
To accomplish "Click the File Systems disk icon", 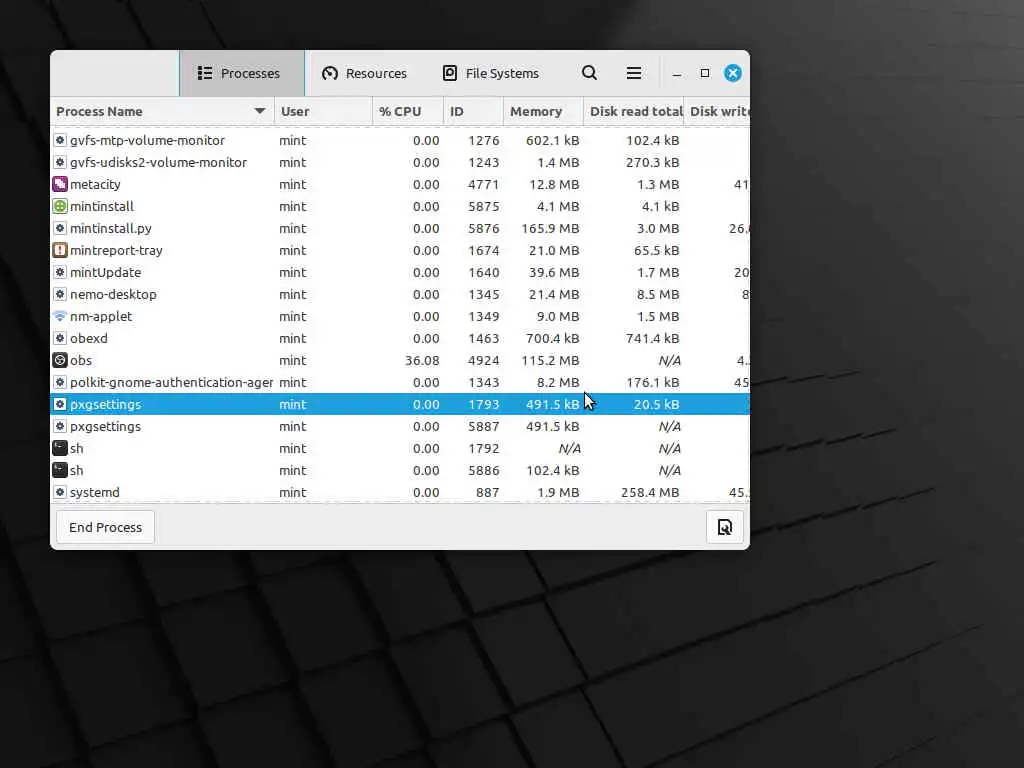I will tap(450, 73).
